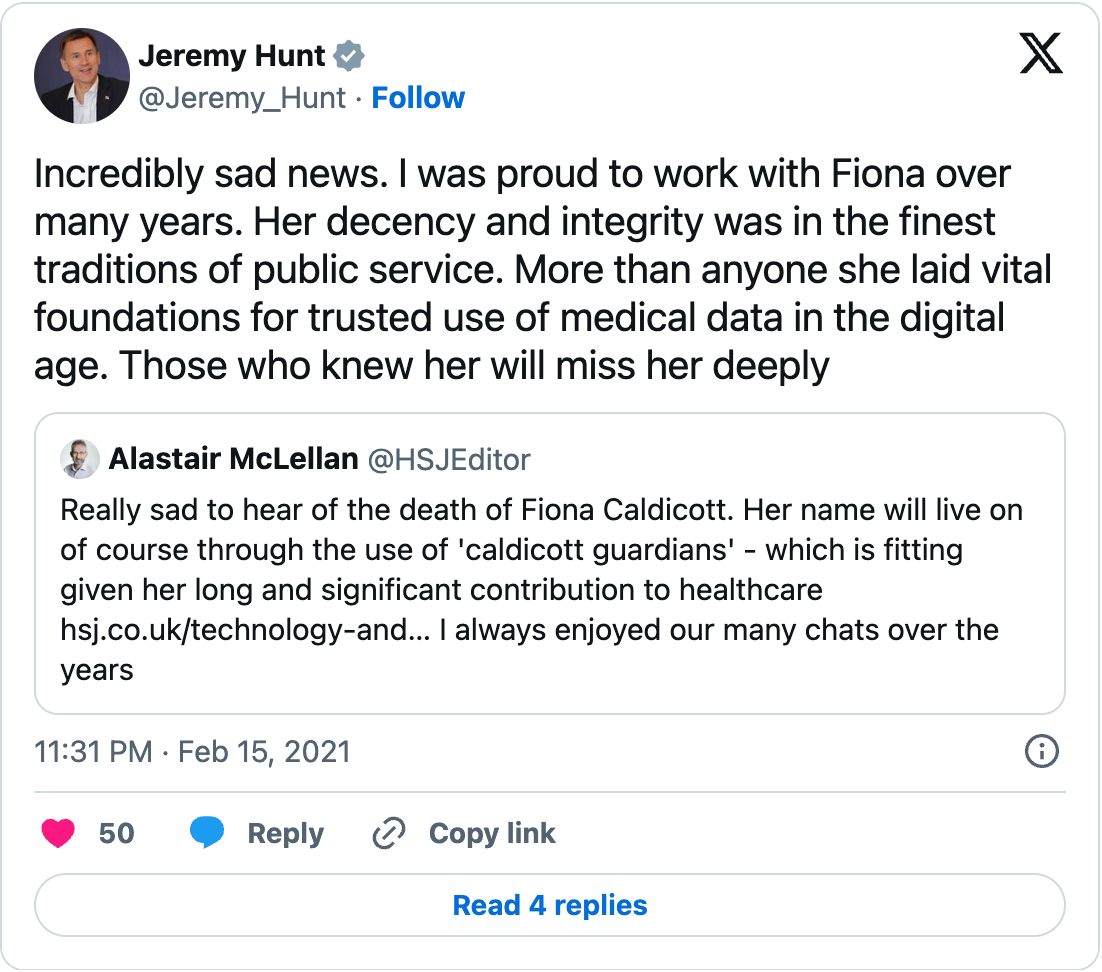Click the Jeremy Hunt display name
This screenshot has width=1102, height=972.
coord(232,57)
